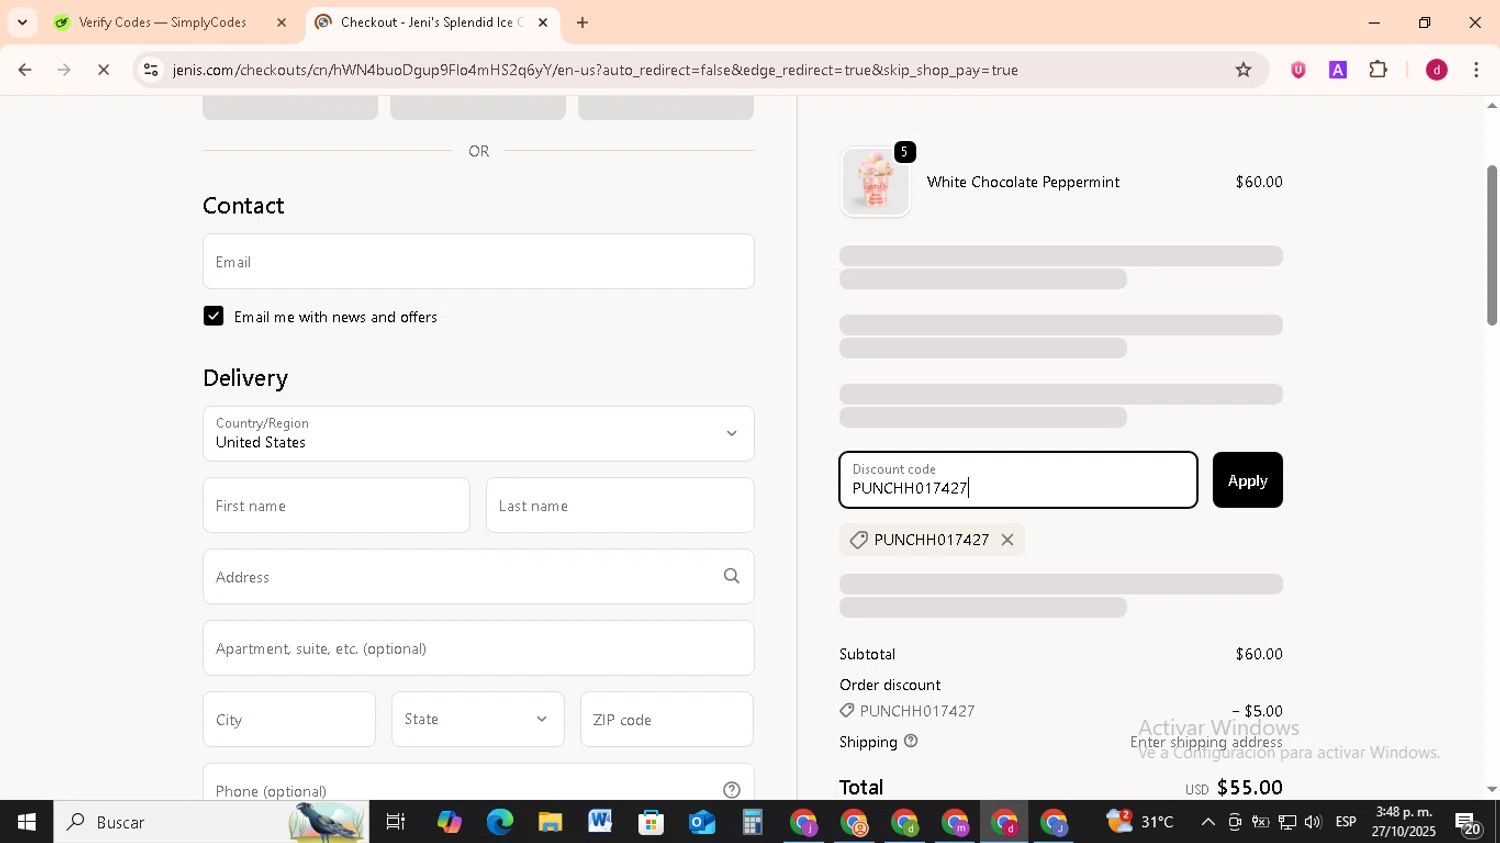
Task: Click the volume speaker icon
Action: point(1312,822)
